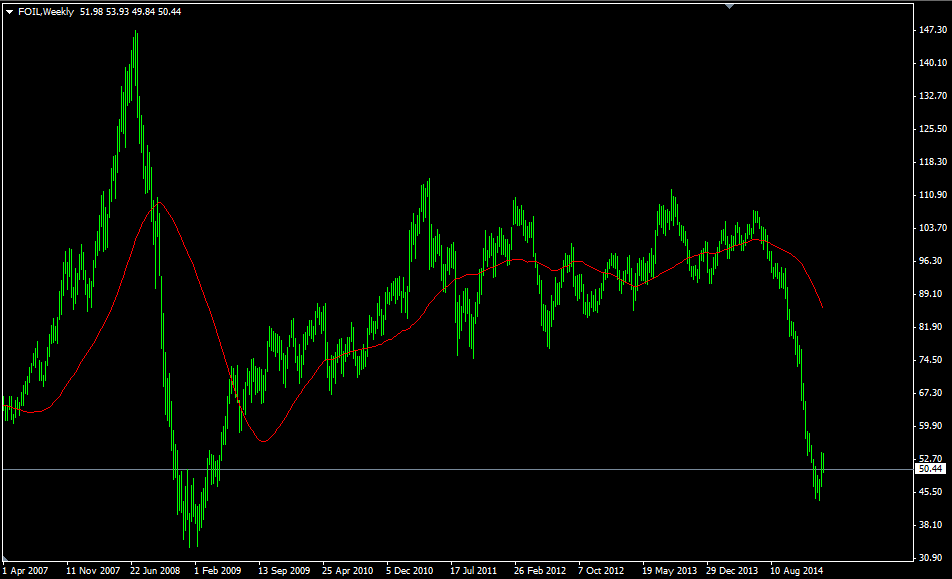Click the 67.30 price scale value
The width and height of the screenshot is (952, 579).
[x=933, y=393]
